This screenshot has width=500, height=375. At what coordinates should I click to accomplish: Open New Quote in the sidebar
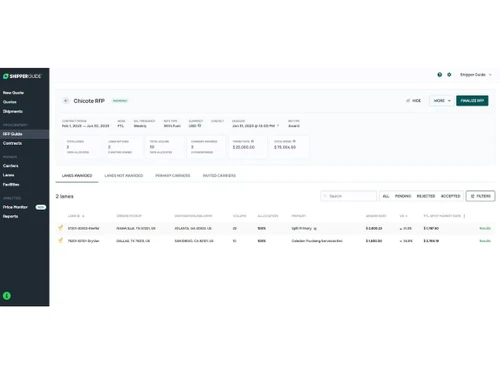13,93
